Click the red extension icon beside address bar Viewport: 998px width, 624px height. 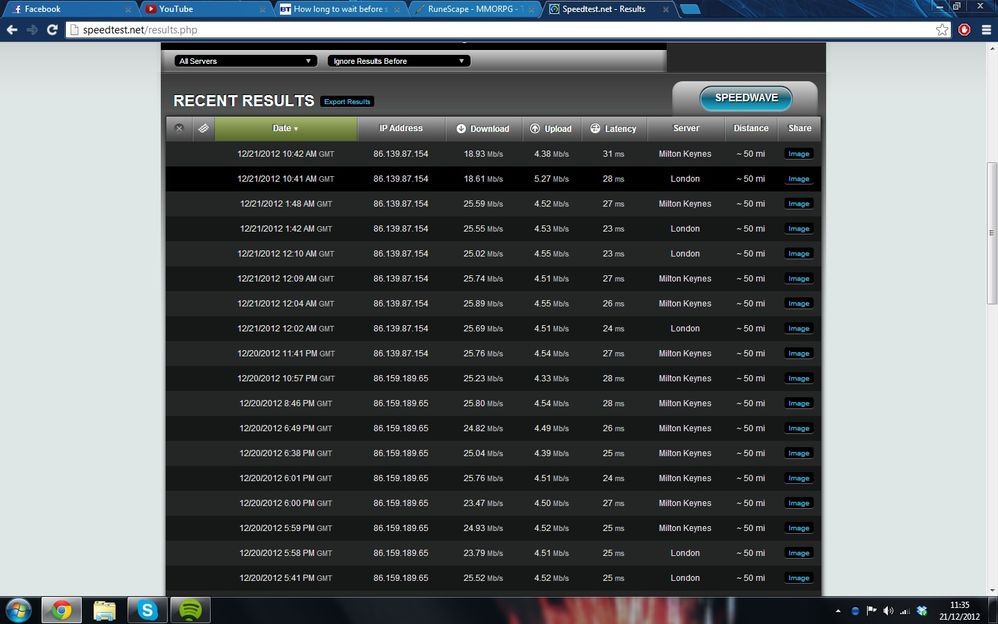[x=964, y=29]
